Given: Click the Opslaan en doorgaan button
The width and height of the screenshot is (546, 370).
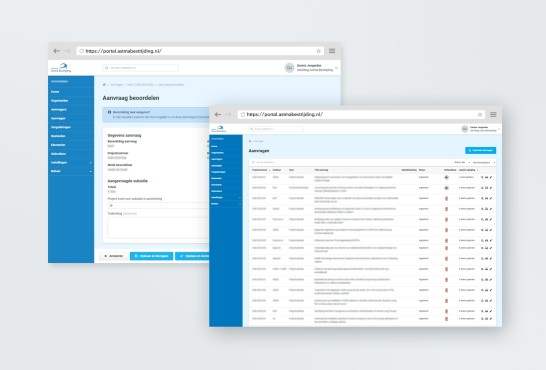Looking at the screenshot, I should 151,256.
